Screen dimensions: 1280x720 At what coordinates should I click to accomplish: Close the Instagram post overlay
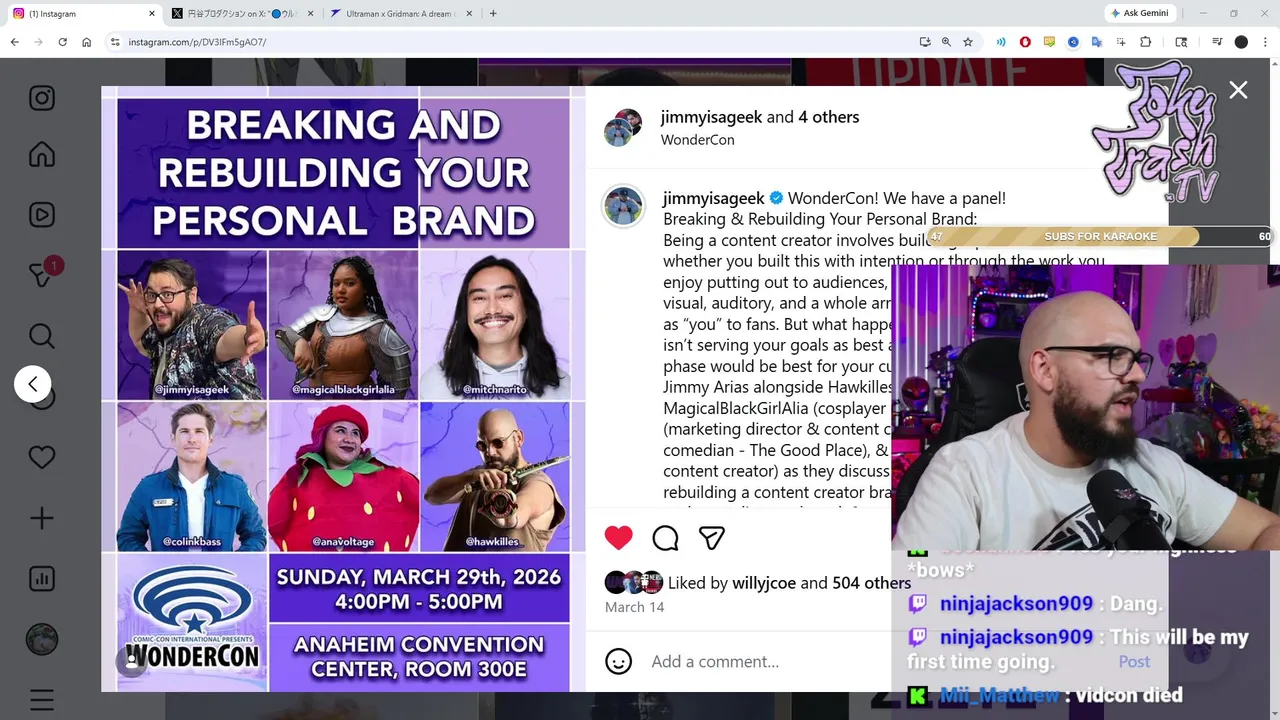pyautogui.click(x=1238, y=90)
